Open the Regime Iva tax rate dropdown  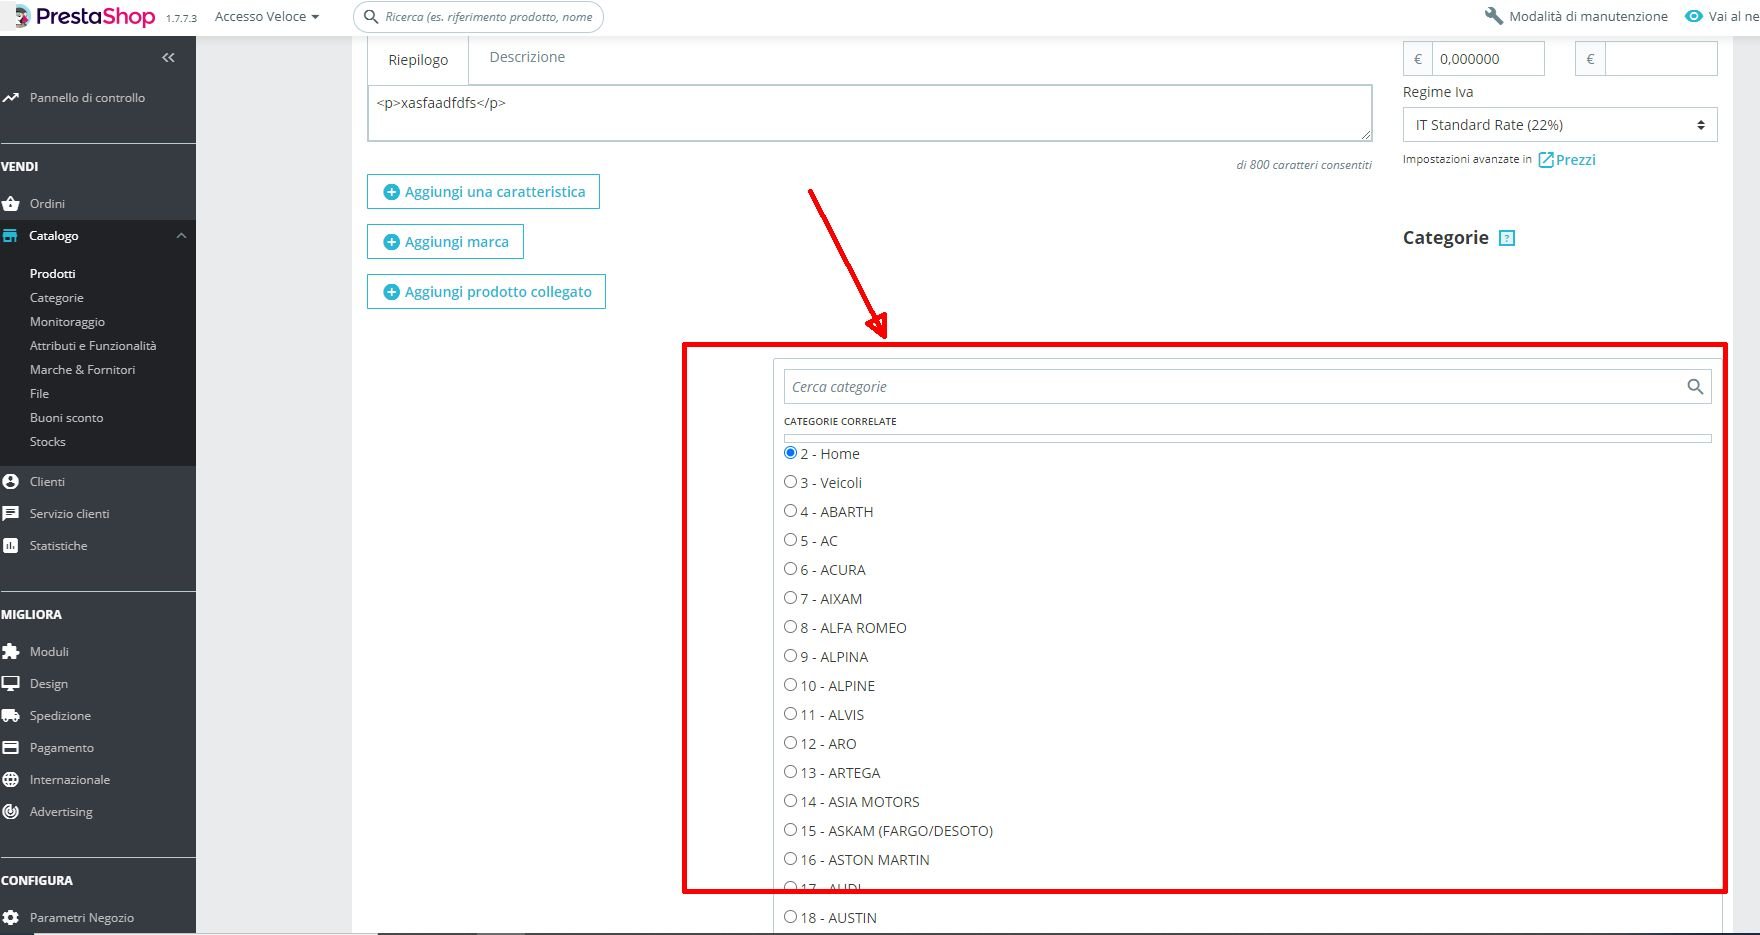click(x=1560, y=125)
